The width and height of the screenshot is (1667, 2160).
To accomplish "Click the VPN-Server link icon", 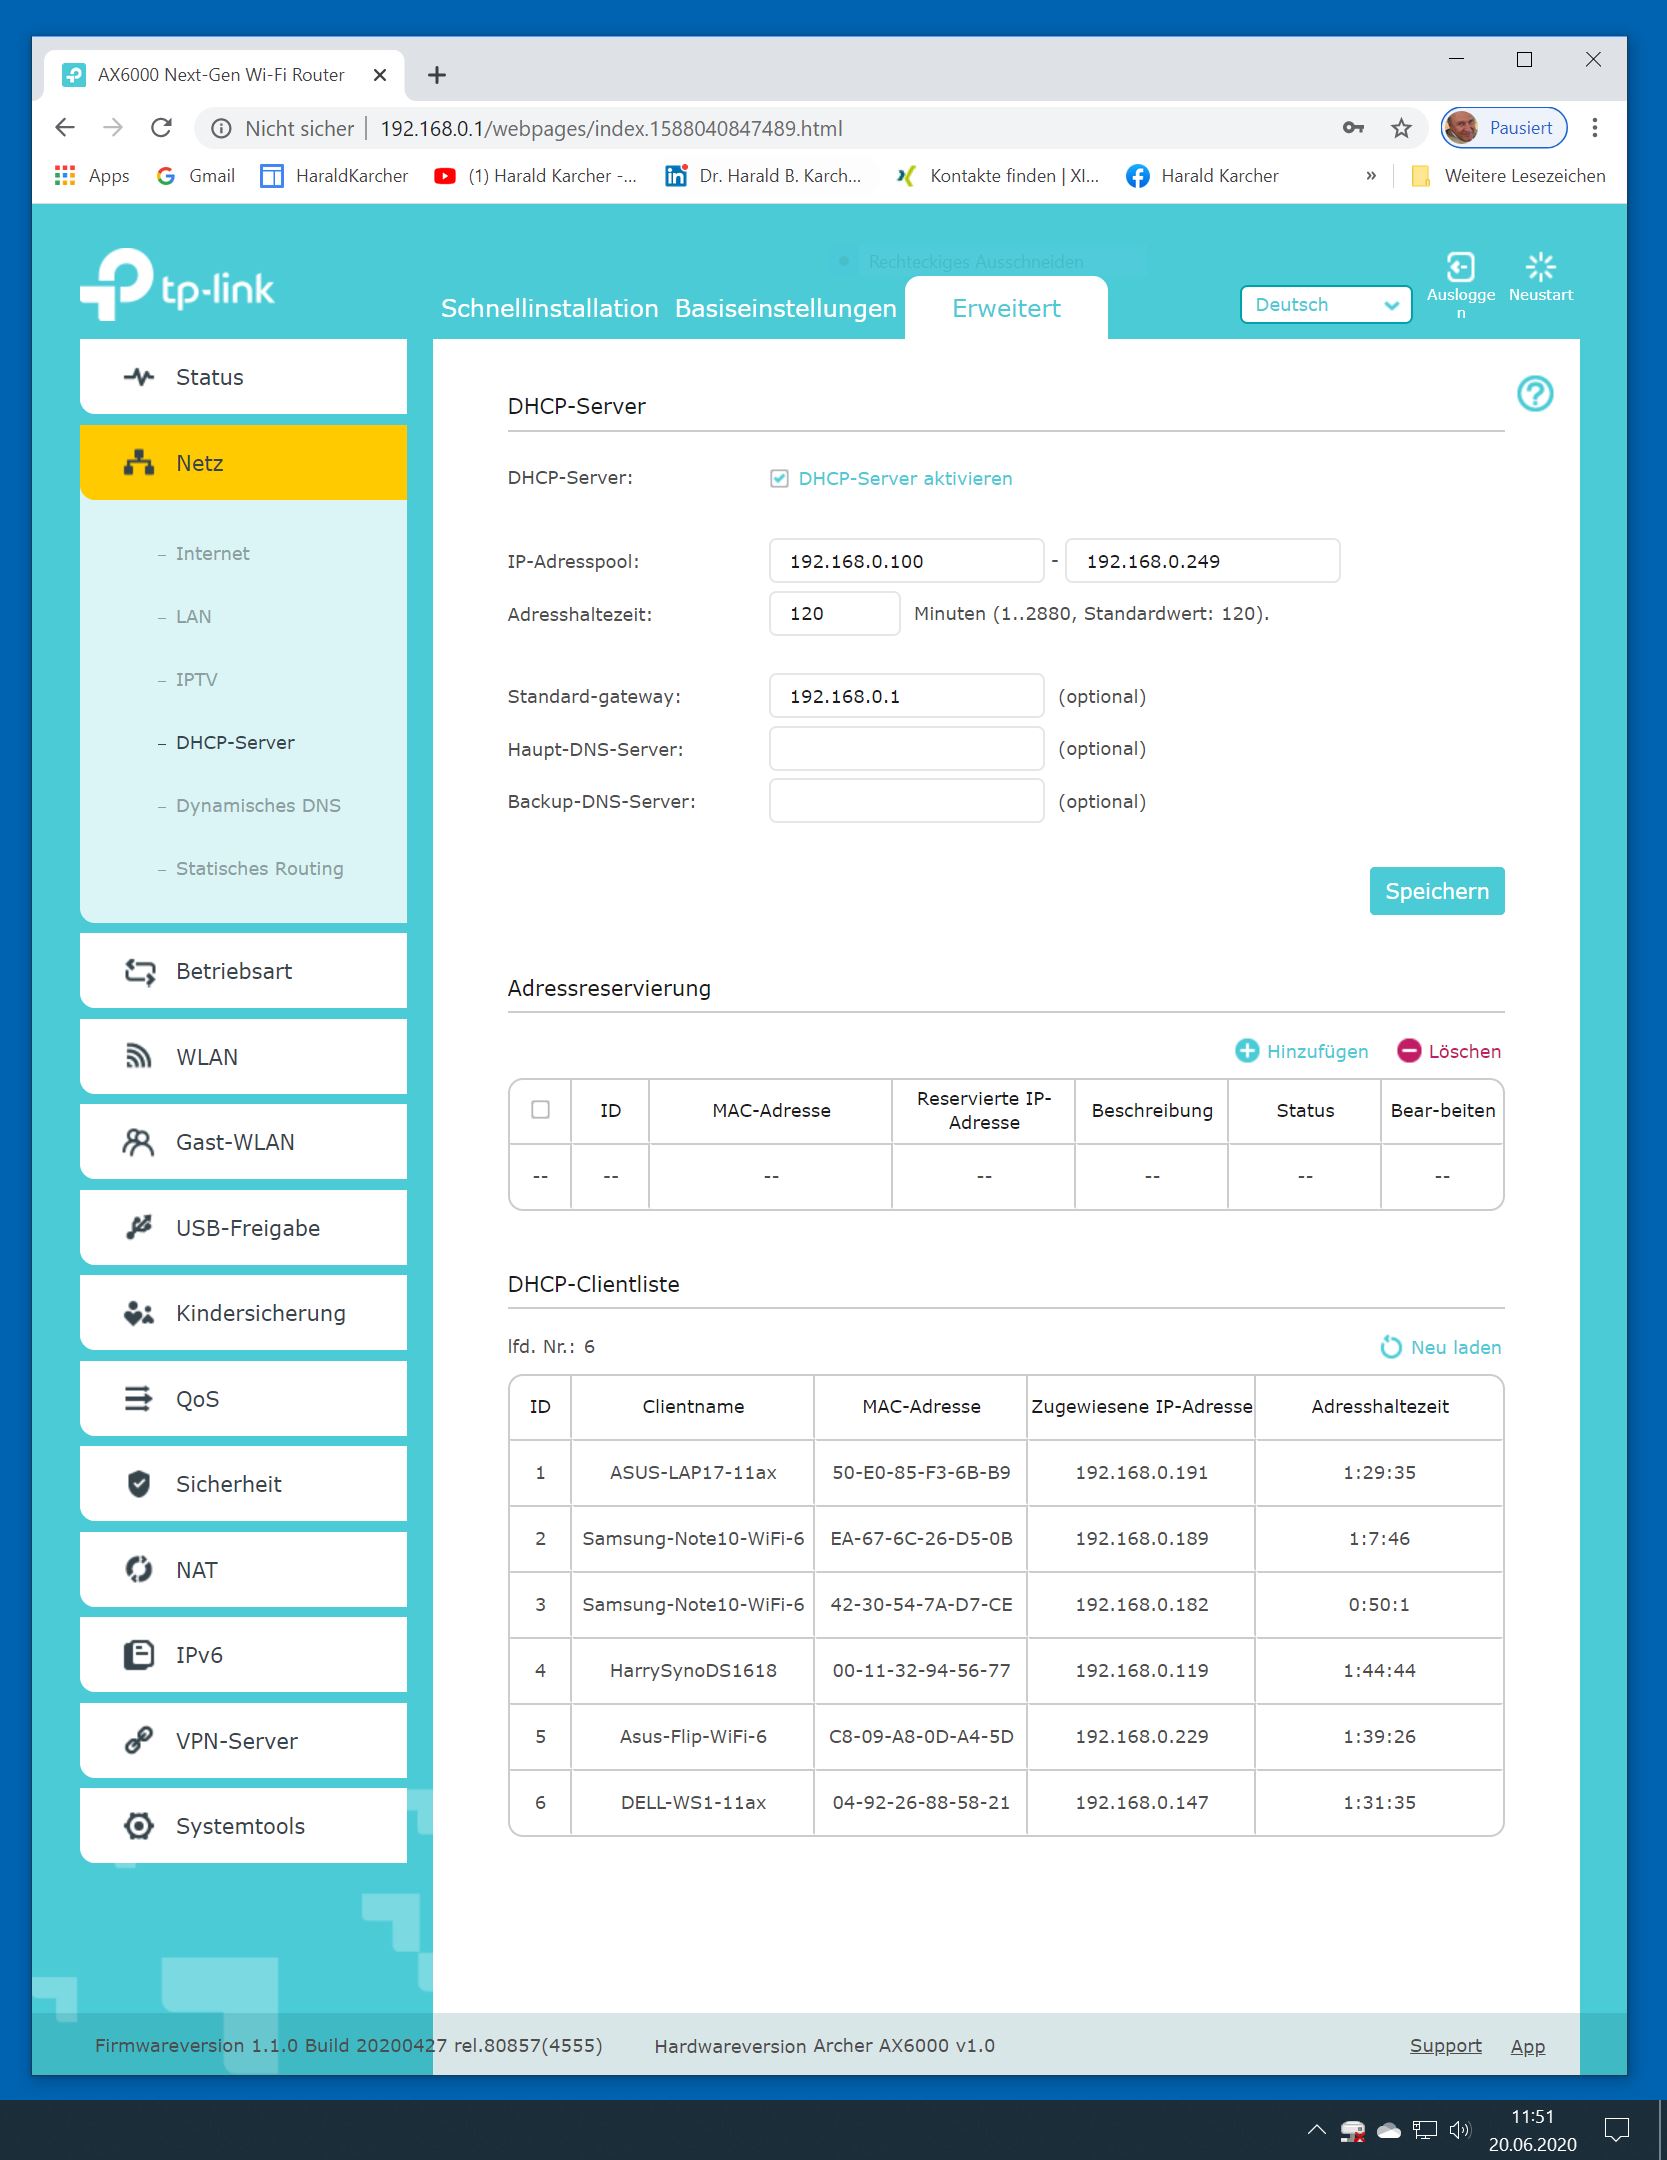I will (x=139, y=1740).
